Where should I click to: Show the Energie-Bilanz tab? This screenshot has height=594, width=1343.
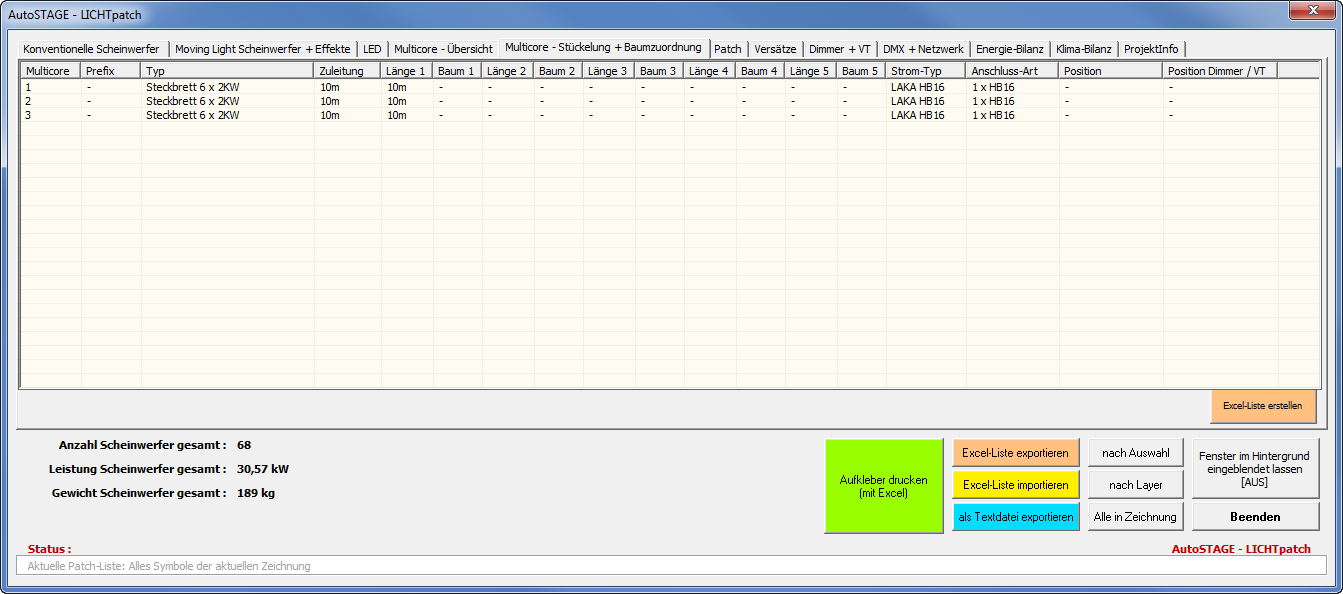point(1009,49)
